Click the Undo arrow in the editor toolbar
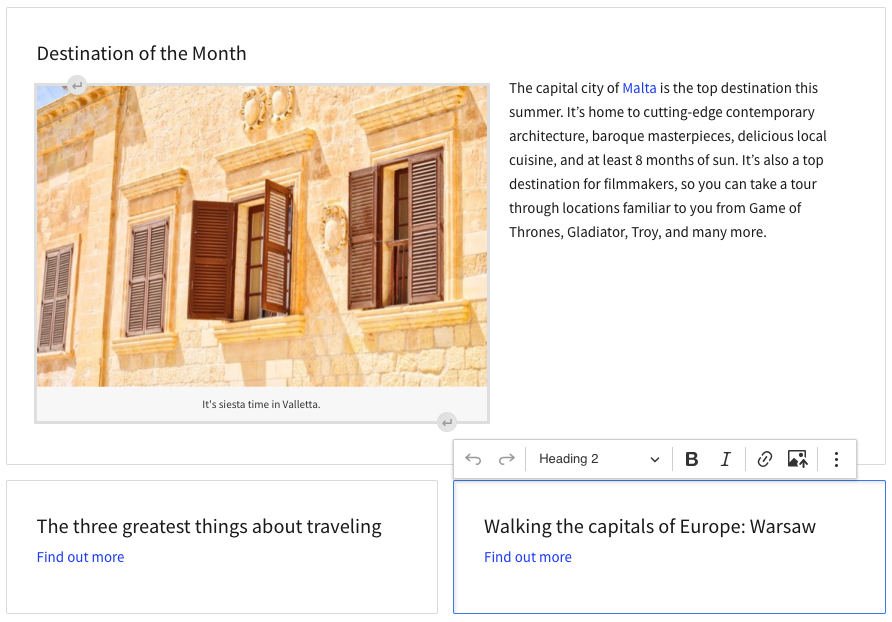The width and height of the screenshot is (892, 622). point(472,458)
